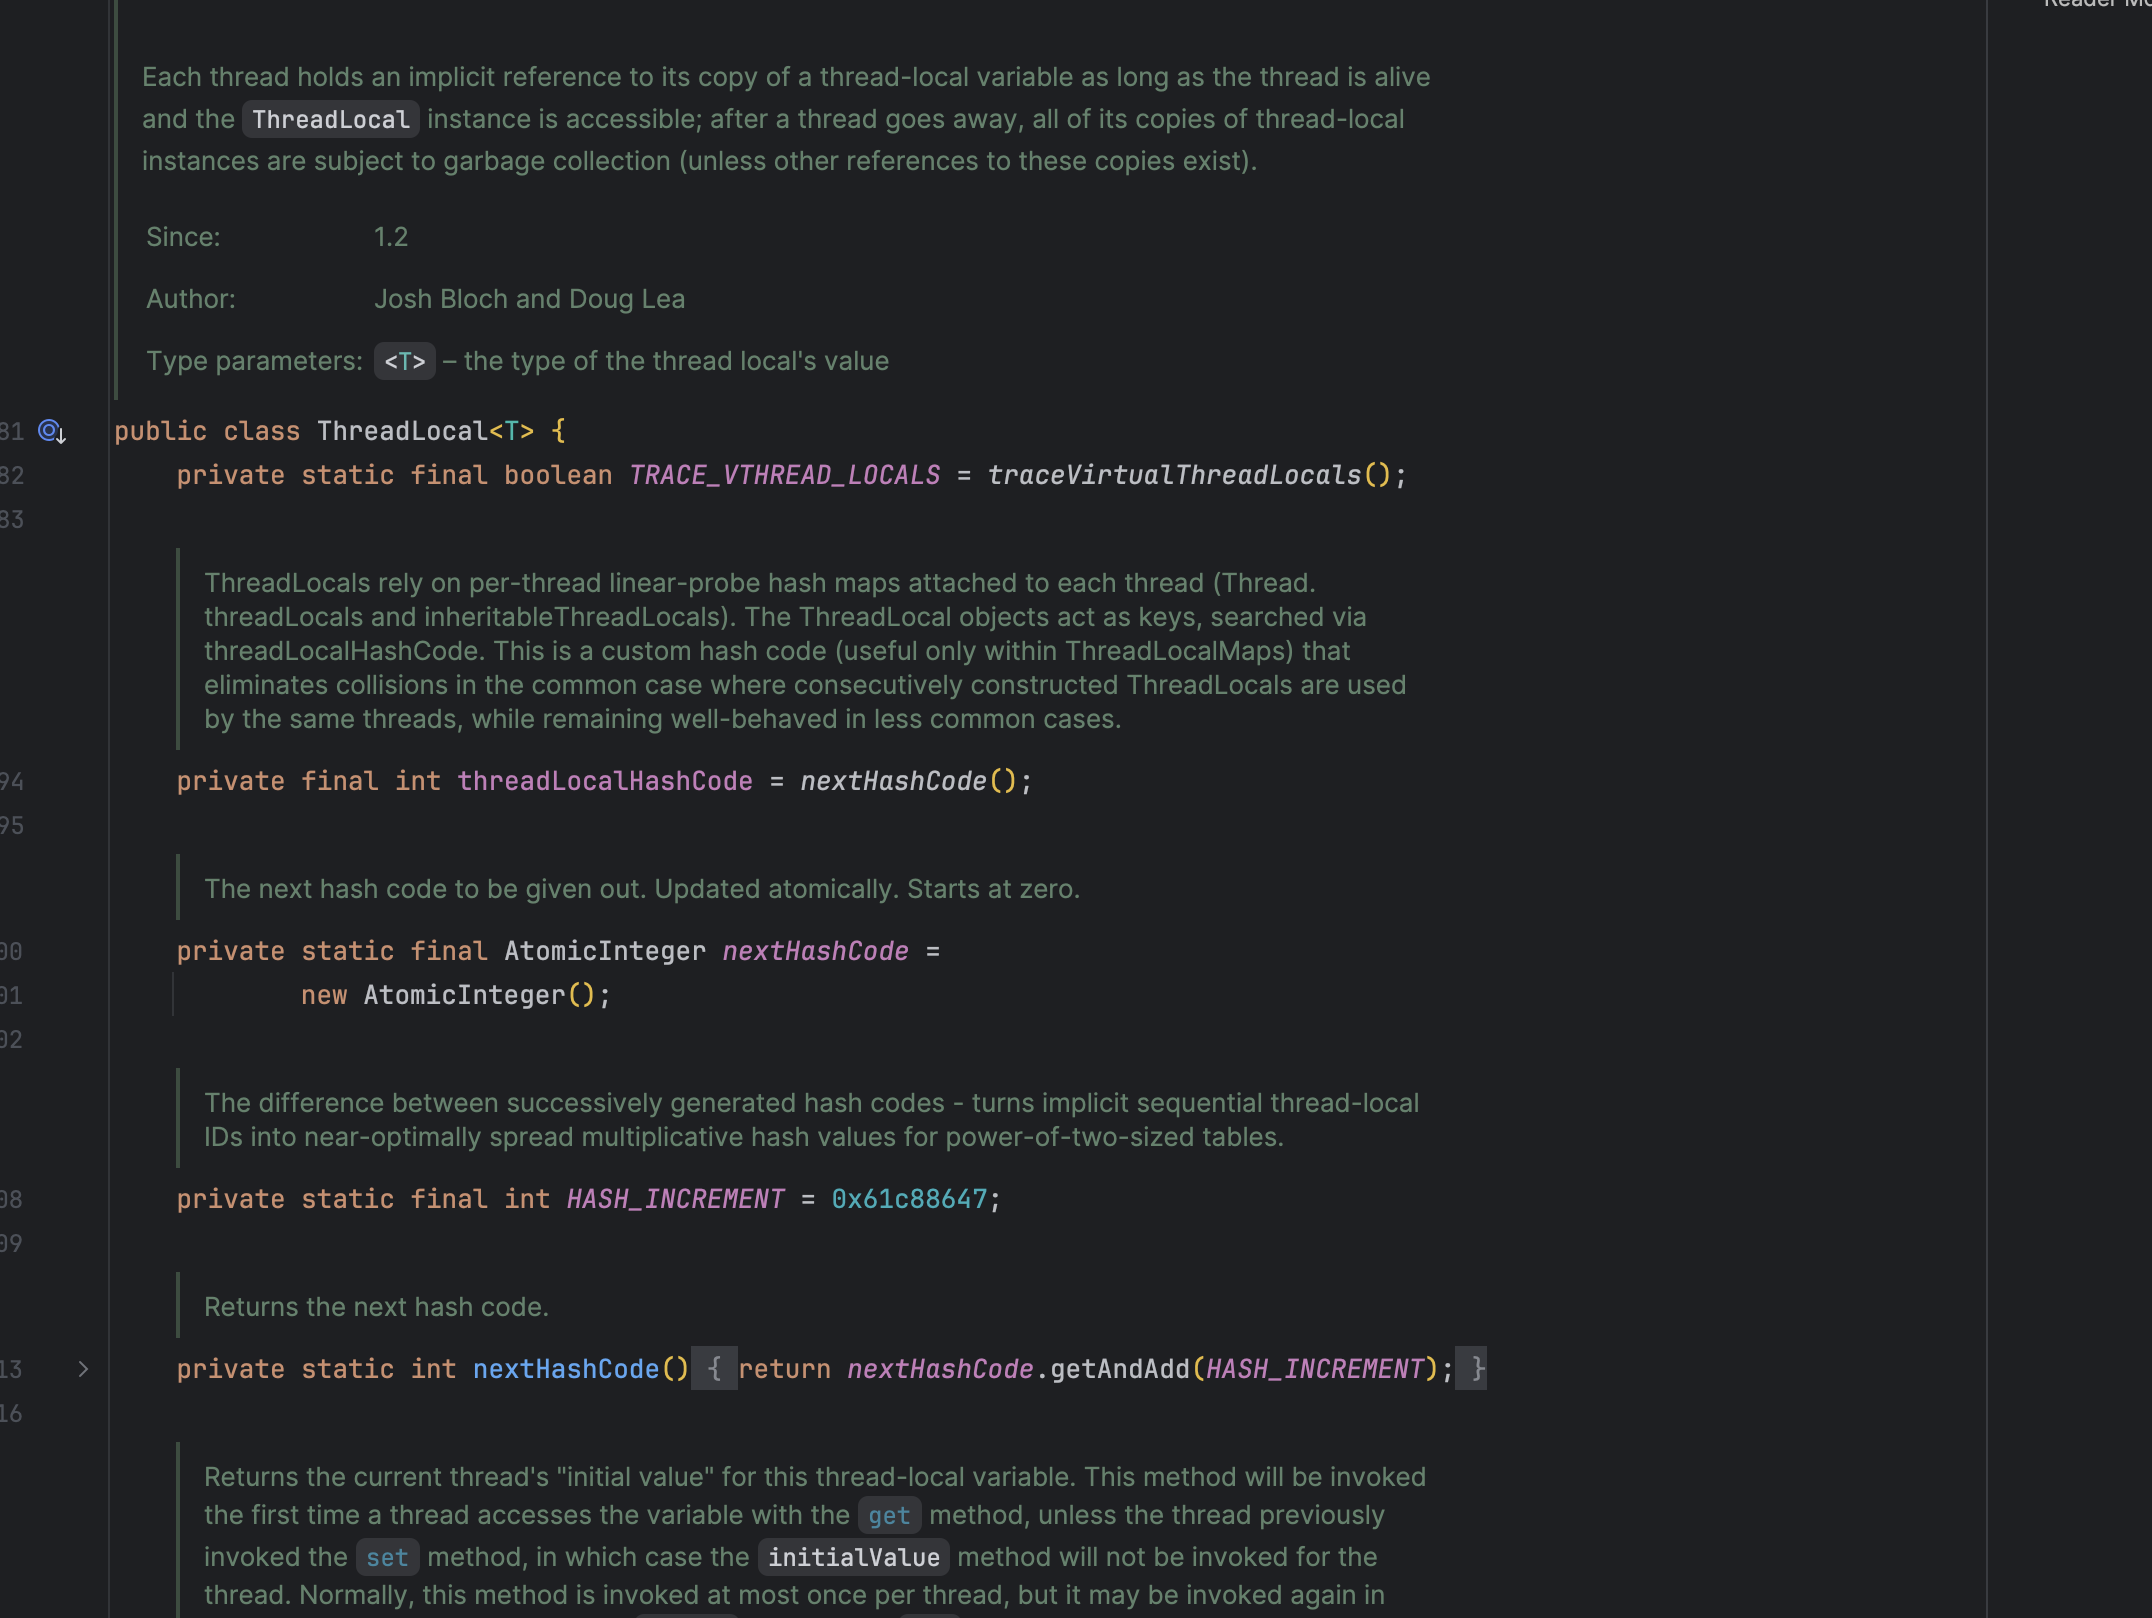Screen dimensions: 2152x1618
Task: Click the getAndAdd method call
Action: coord(1119,1370)
